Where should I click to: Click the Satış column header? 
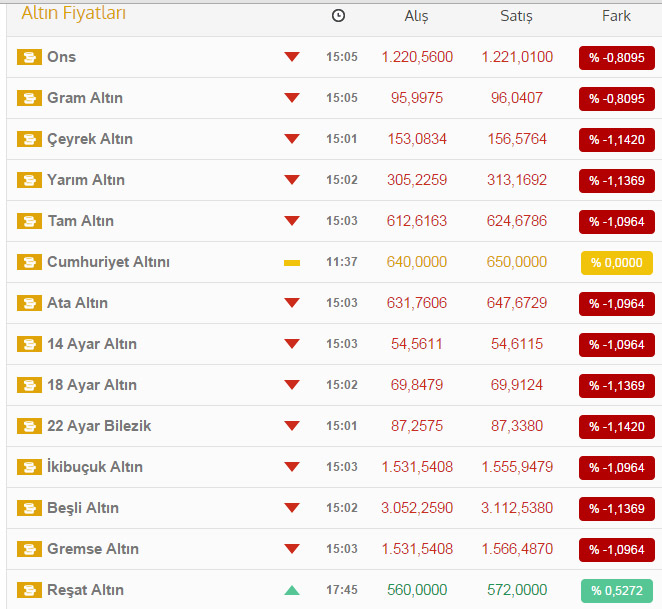(x=516, y=16)
